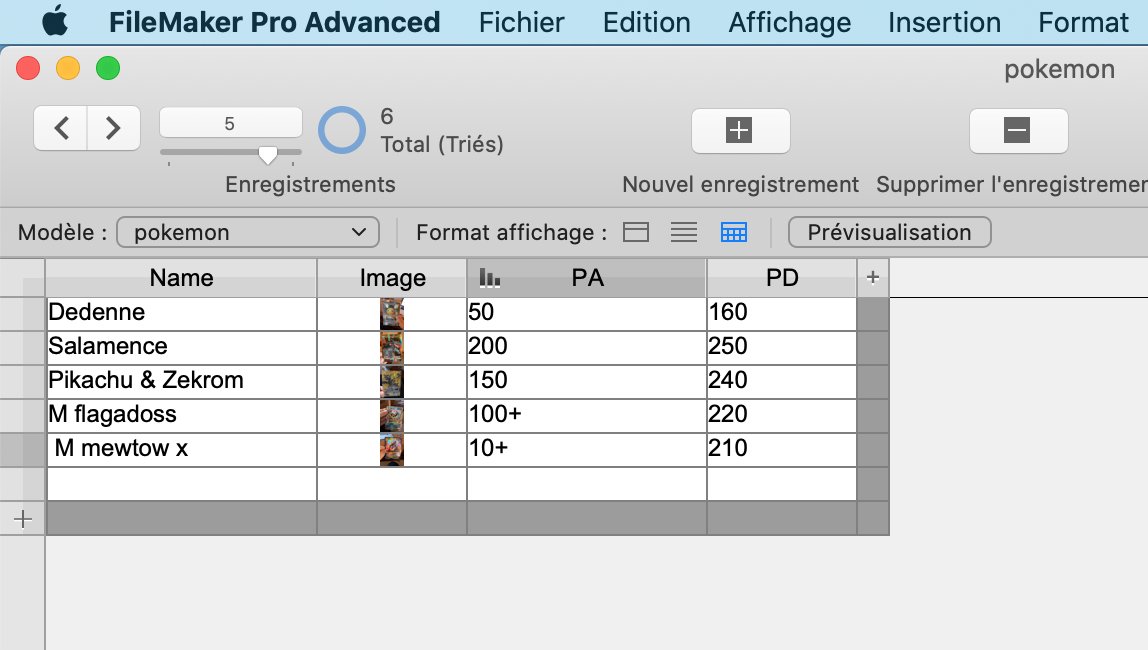Image resolution: width=1148 pixels, height=650 pixels.
Task: Click the Image column header
Action: tap(392, 277)
